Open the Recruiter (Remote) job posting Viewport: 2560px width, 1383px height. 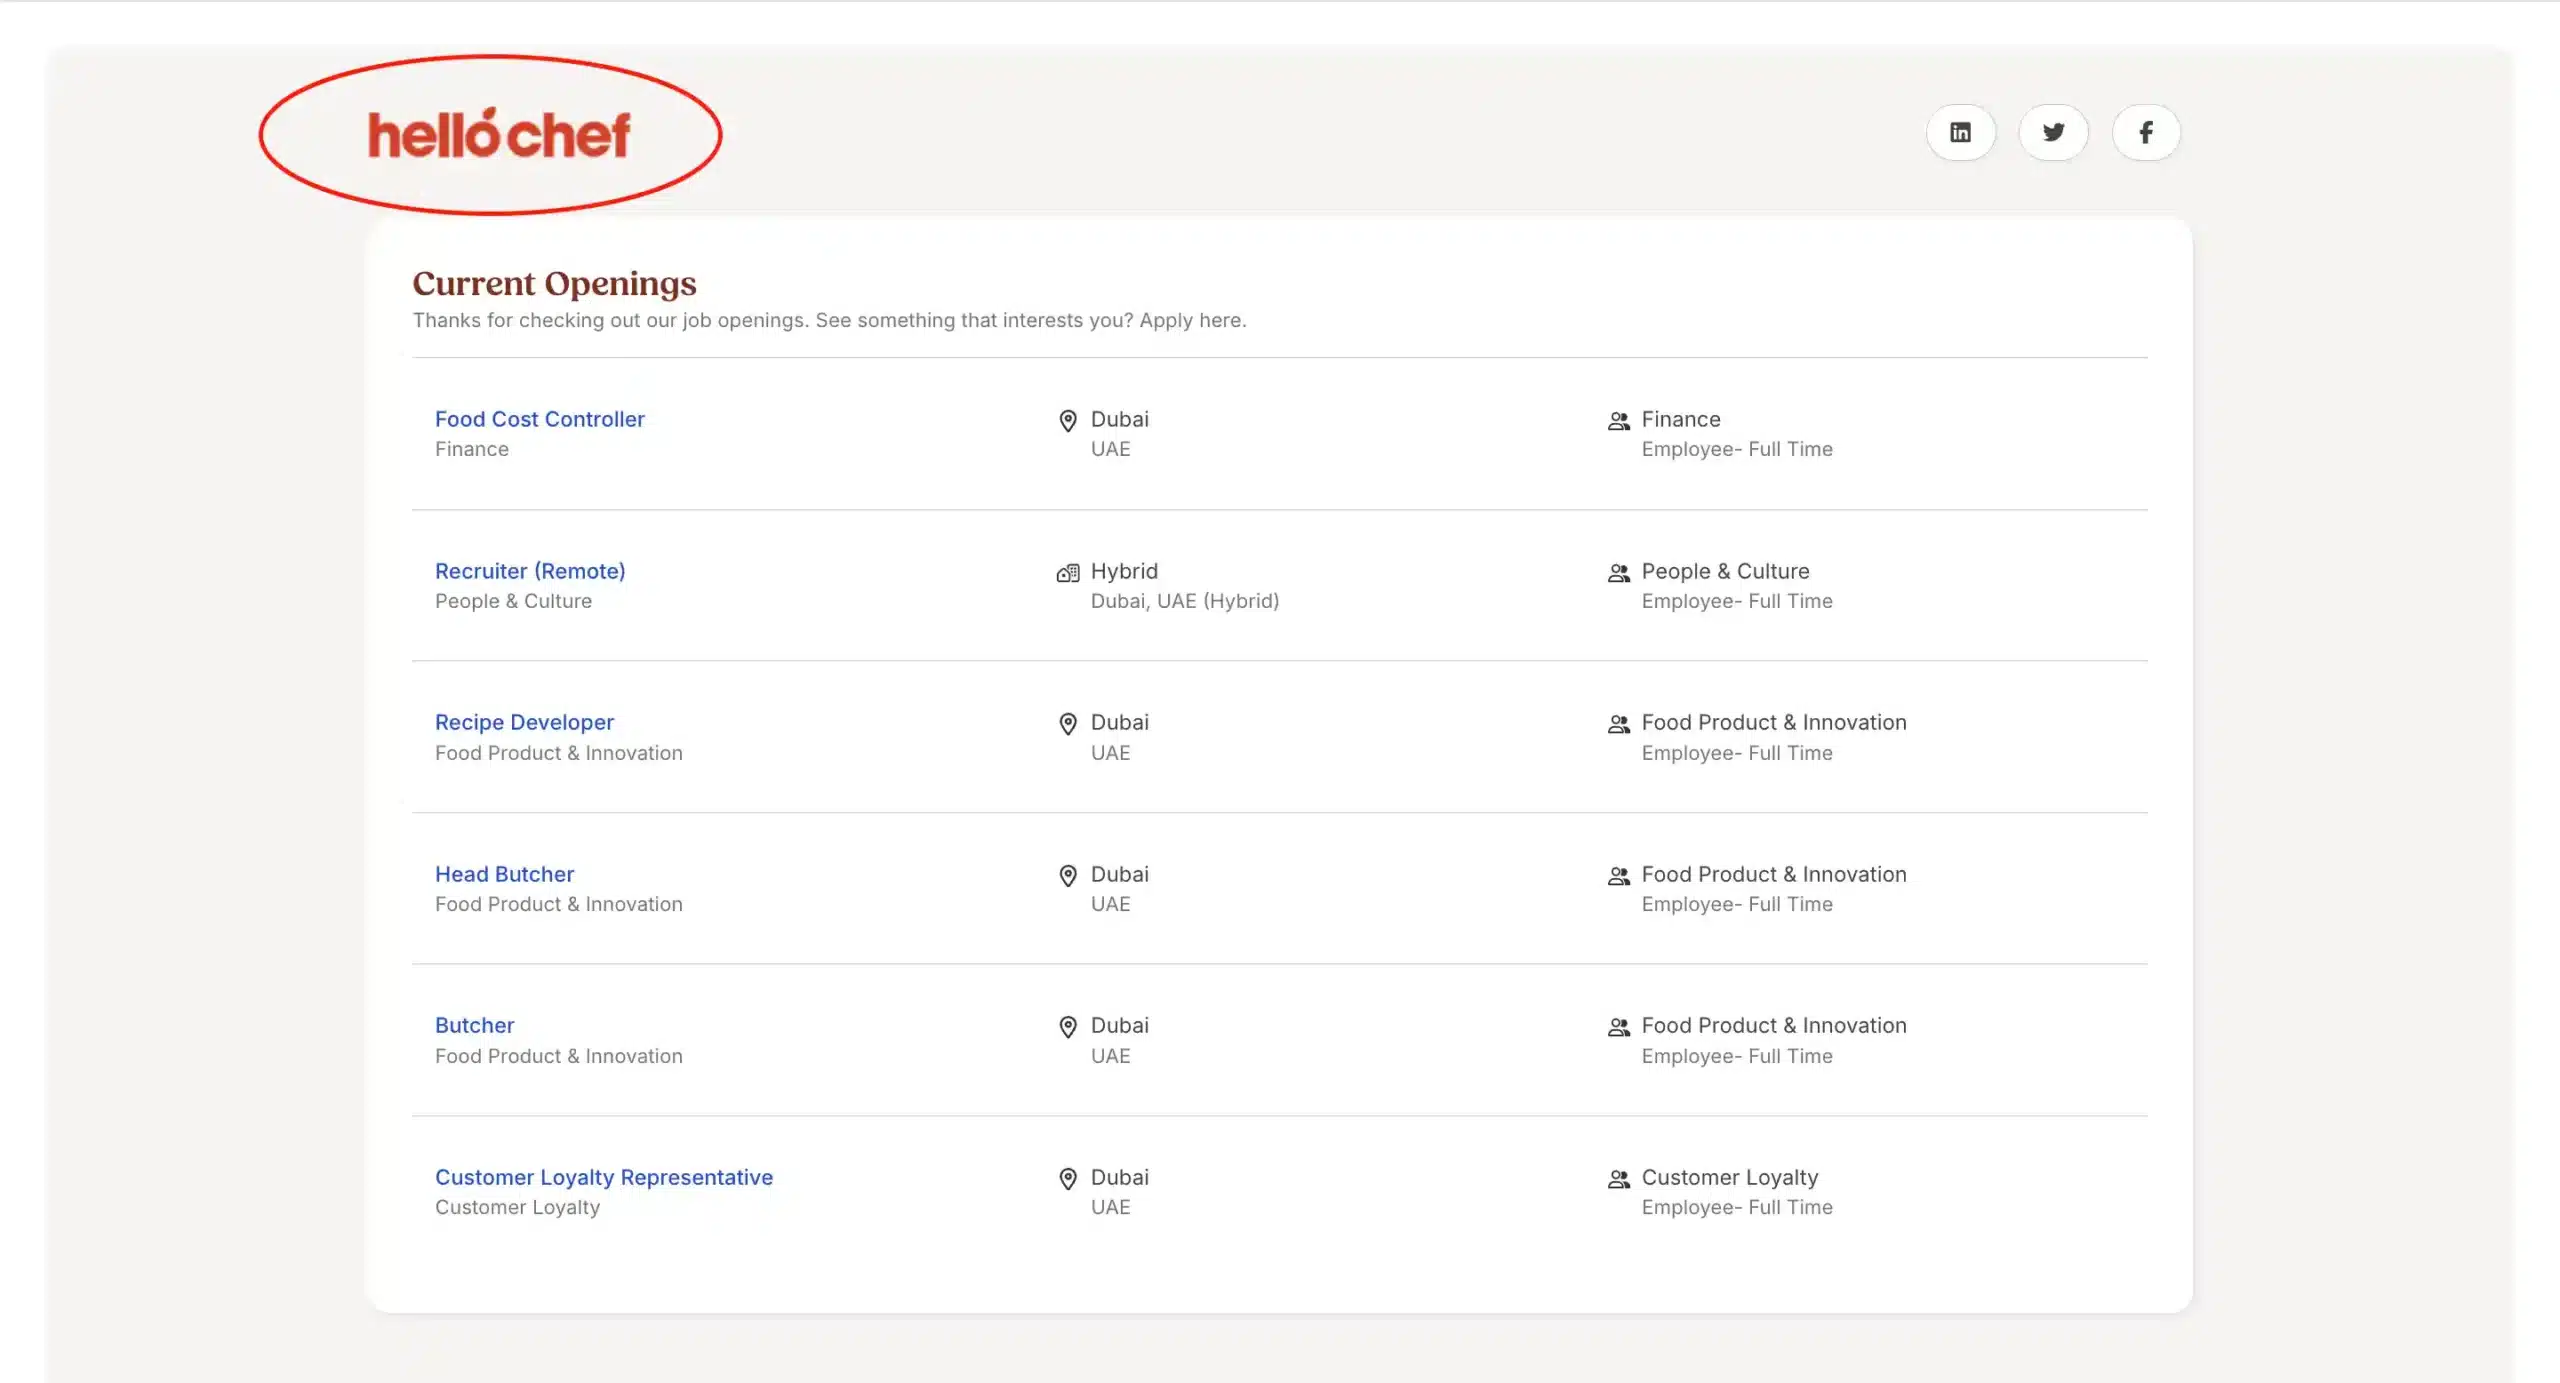coord(530,571)
